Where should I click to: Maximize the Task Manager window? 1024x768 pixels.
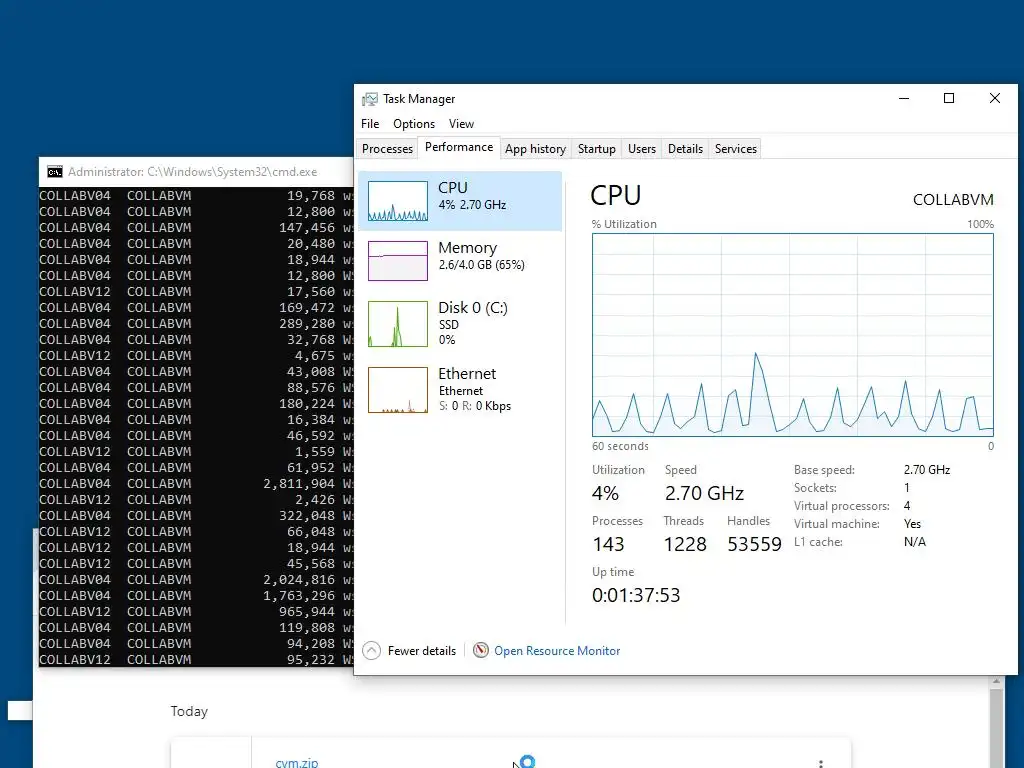coord(949,99)
